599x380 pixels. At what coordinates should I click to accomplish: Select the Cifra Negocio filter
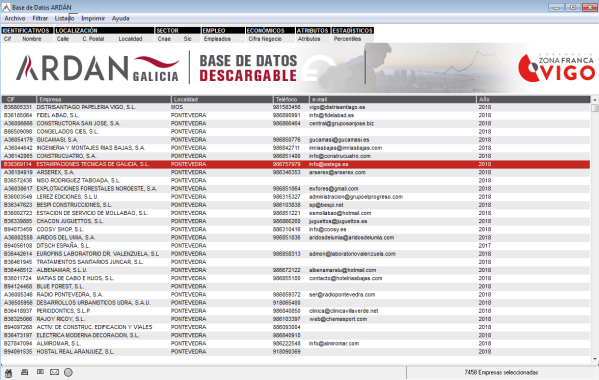tap(265, 39)
